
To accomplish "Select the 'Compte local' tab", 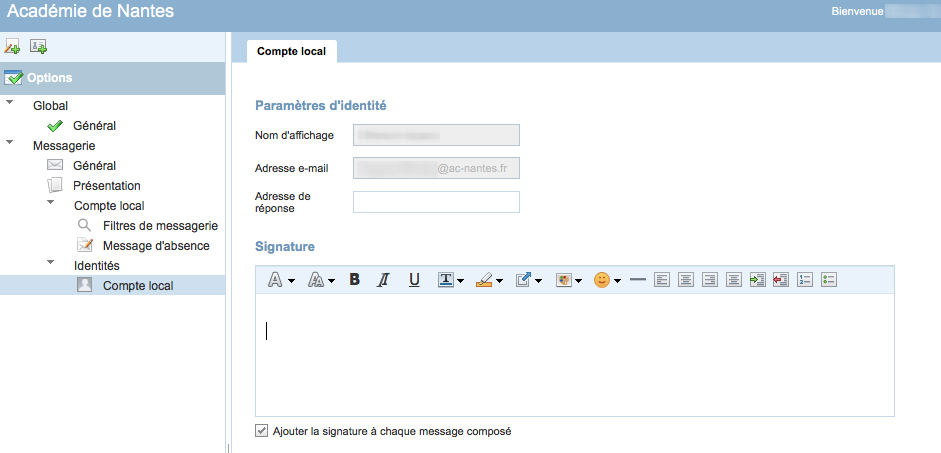I will click(291, 50).
